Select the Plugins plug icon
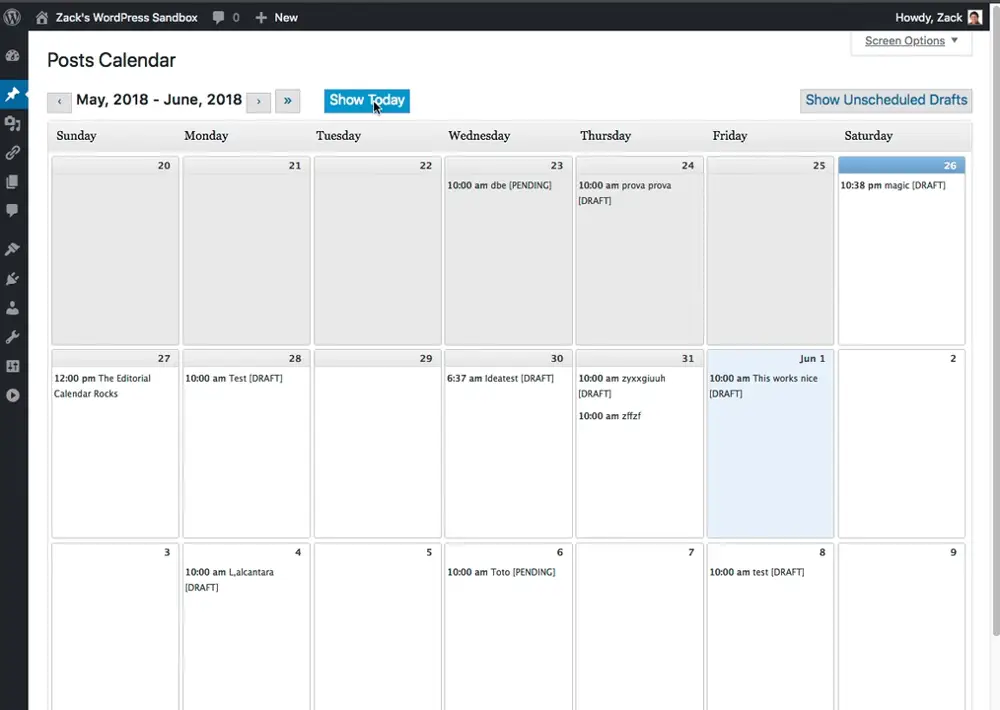1000x710 pixels. pyautogui.click(x=13, y=277)
